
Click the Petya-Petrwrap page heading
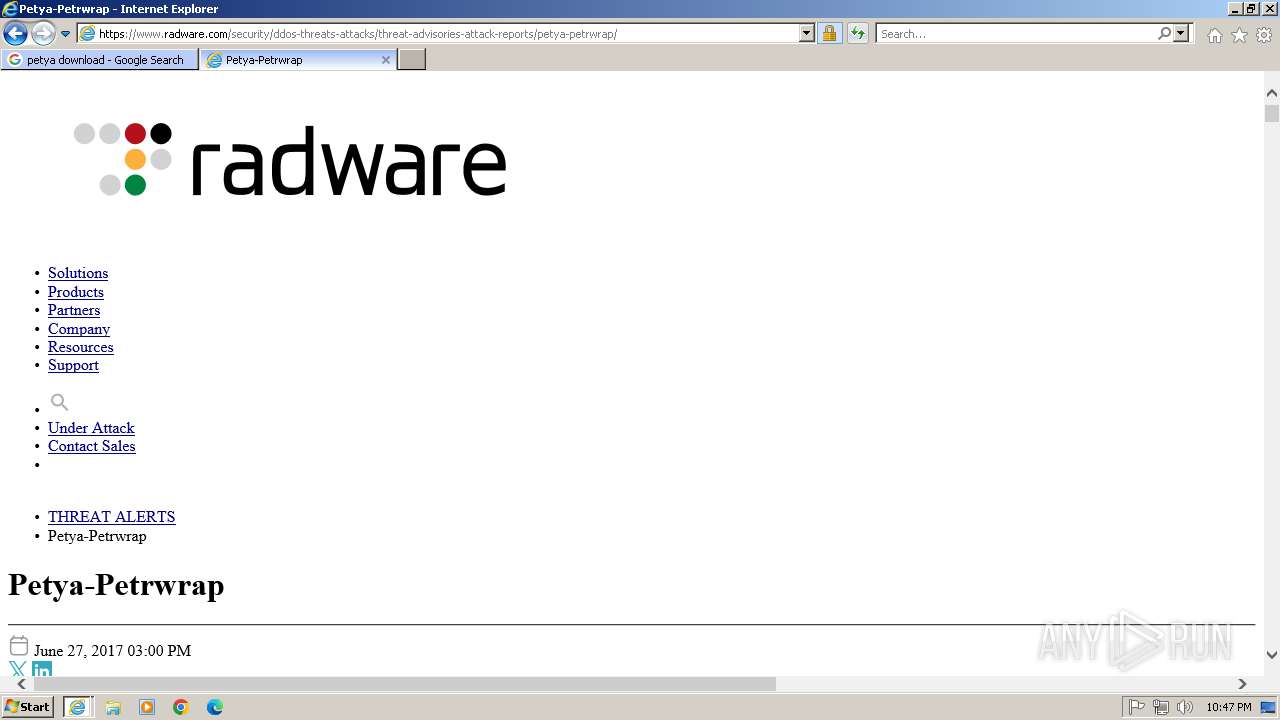[116, 585]
